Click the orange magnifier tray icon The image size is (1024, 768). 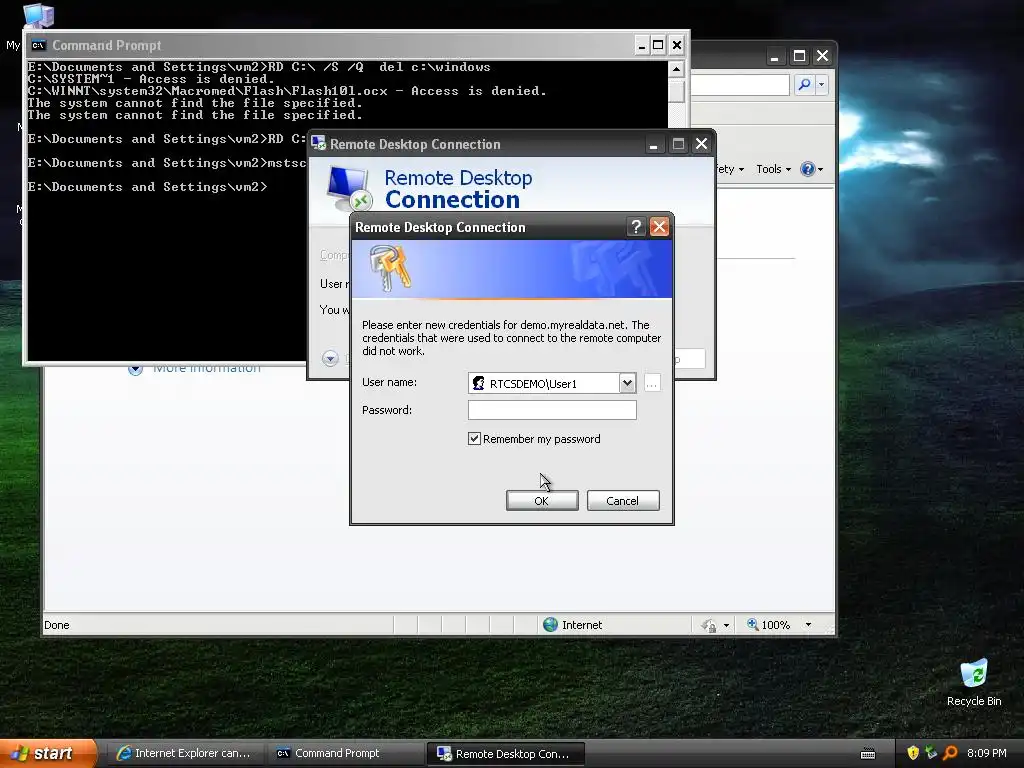[x=950, y=753]
